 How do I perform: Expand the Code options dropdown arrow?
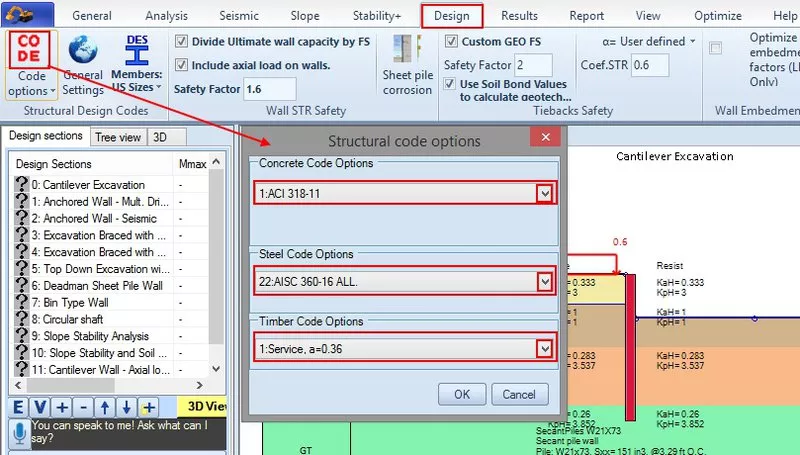53,91
